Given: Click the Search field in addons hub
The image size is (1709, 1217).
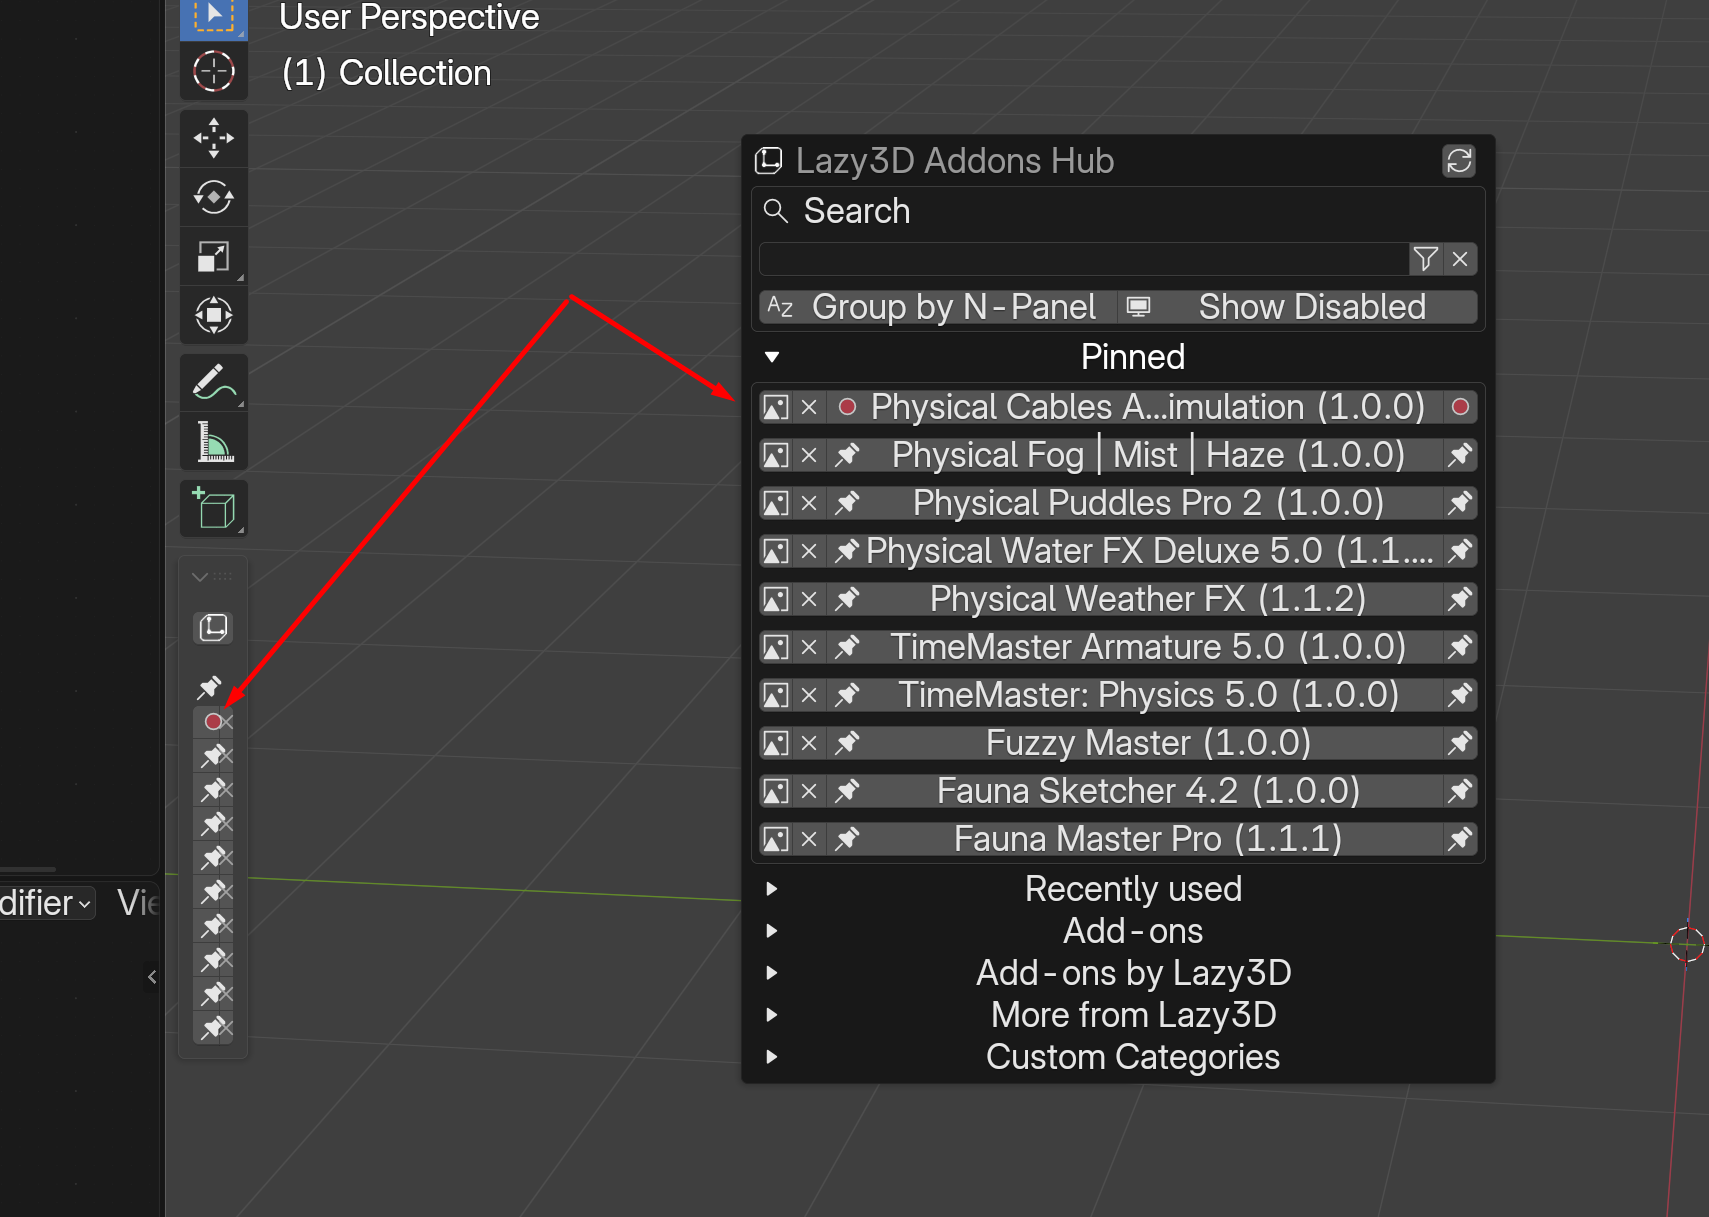Looking at the screenshot, I should coord(1084,259).
